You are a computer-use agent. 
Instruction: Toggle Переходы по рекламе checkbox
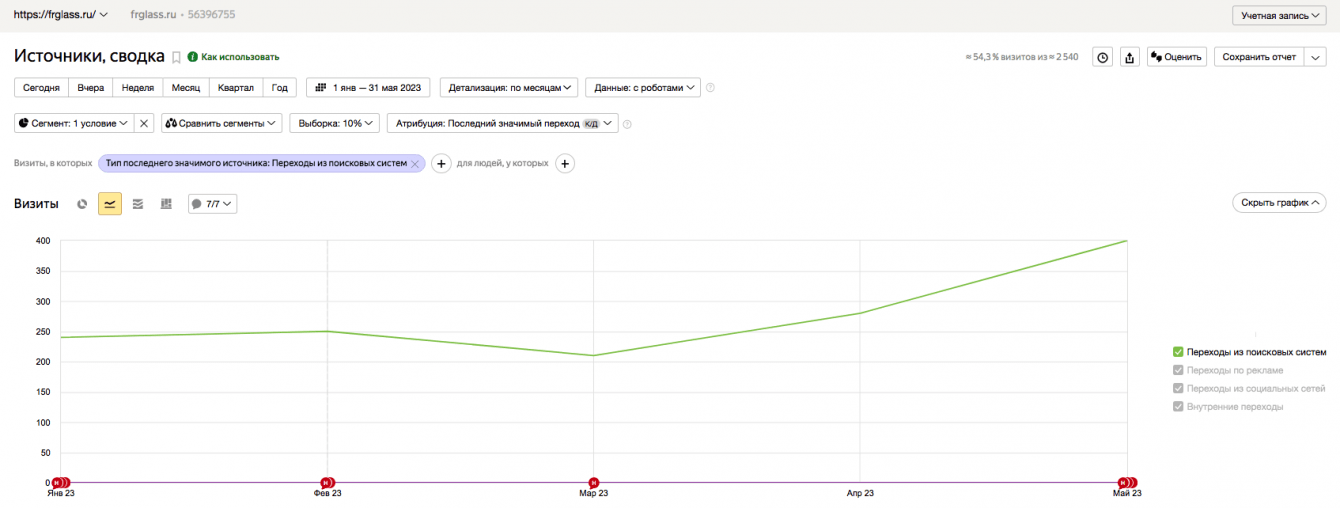1178,370
